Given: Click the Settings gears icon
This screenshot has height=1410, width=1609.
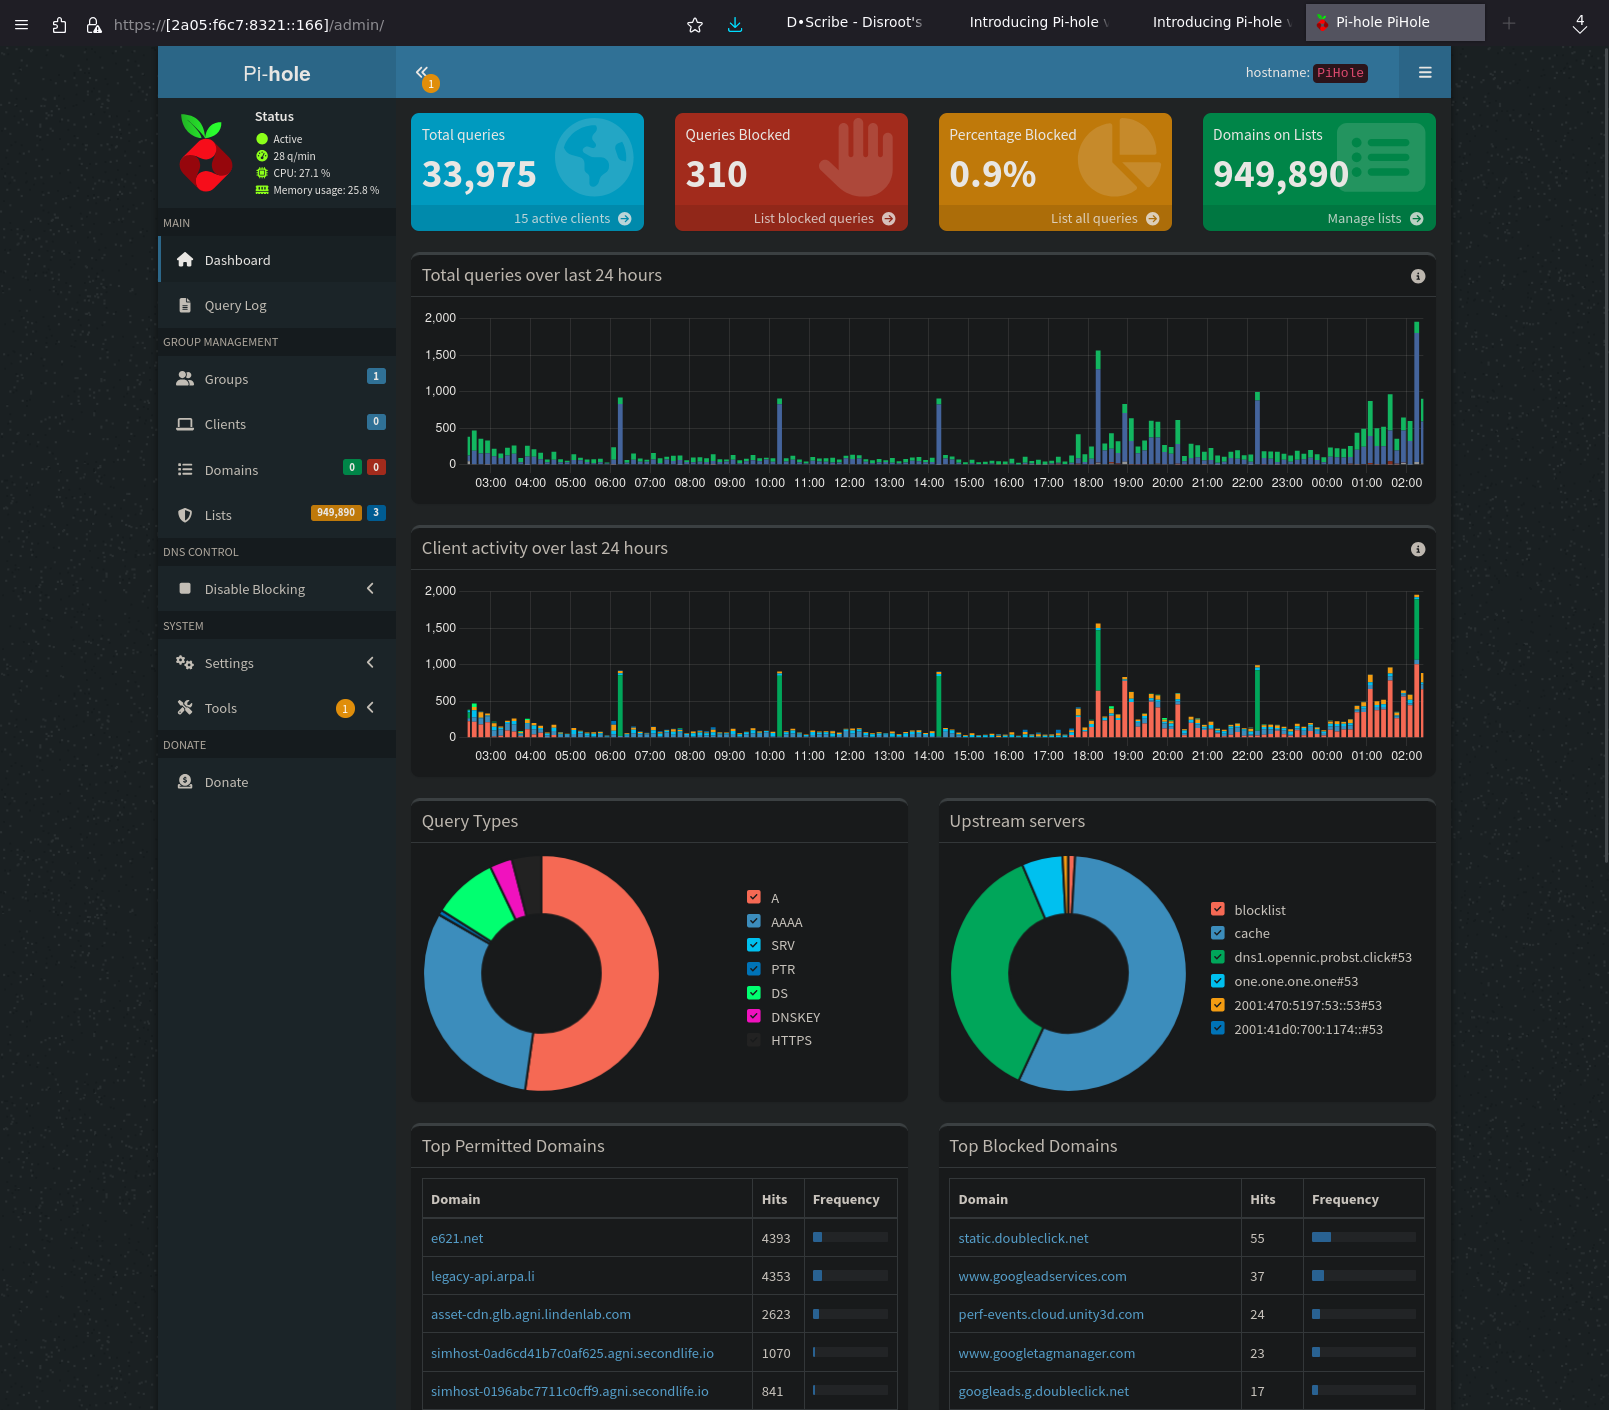Looking at the screenshot, I should (x=185, y=663).
